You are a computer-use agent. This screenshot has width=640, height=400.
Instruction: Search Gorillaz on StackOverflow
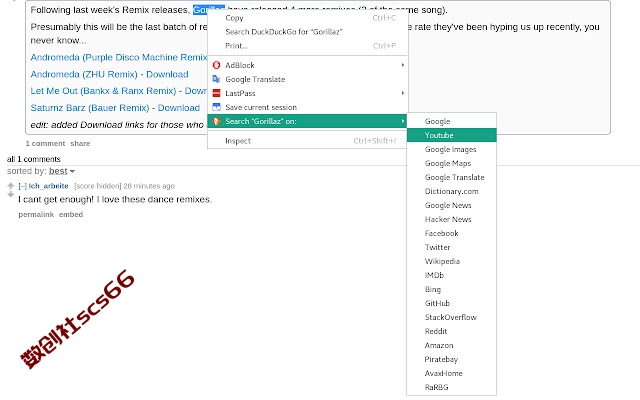click(452, 318)
